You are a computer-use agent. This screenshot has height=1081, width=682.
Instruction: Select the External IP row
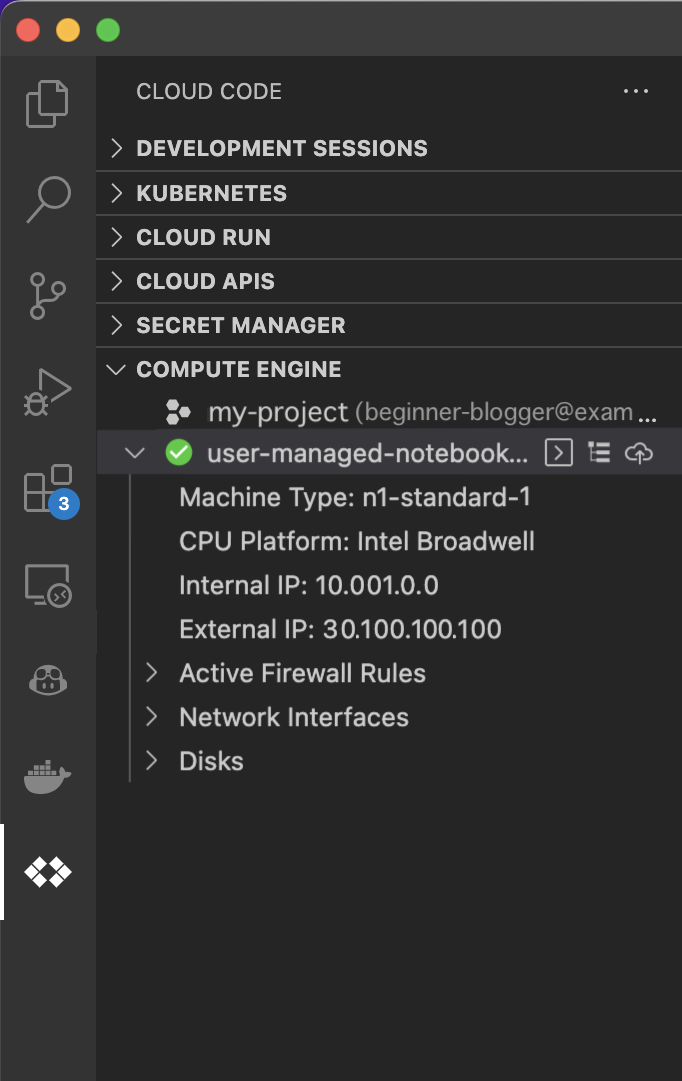[340, 629]
